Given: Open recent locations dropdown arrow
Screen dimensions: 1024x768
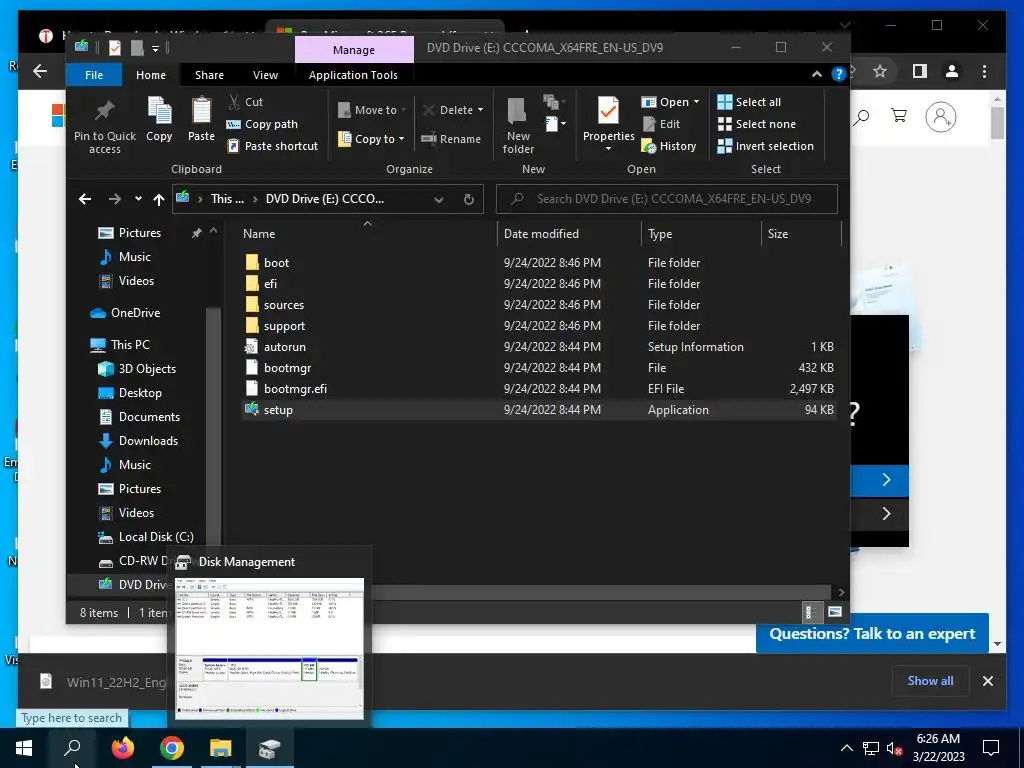Looking at the screenshot, I should [x=138, y=199].
